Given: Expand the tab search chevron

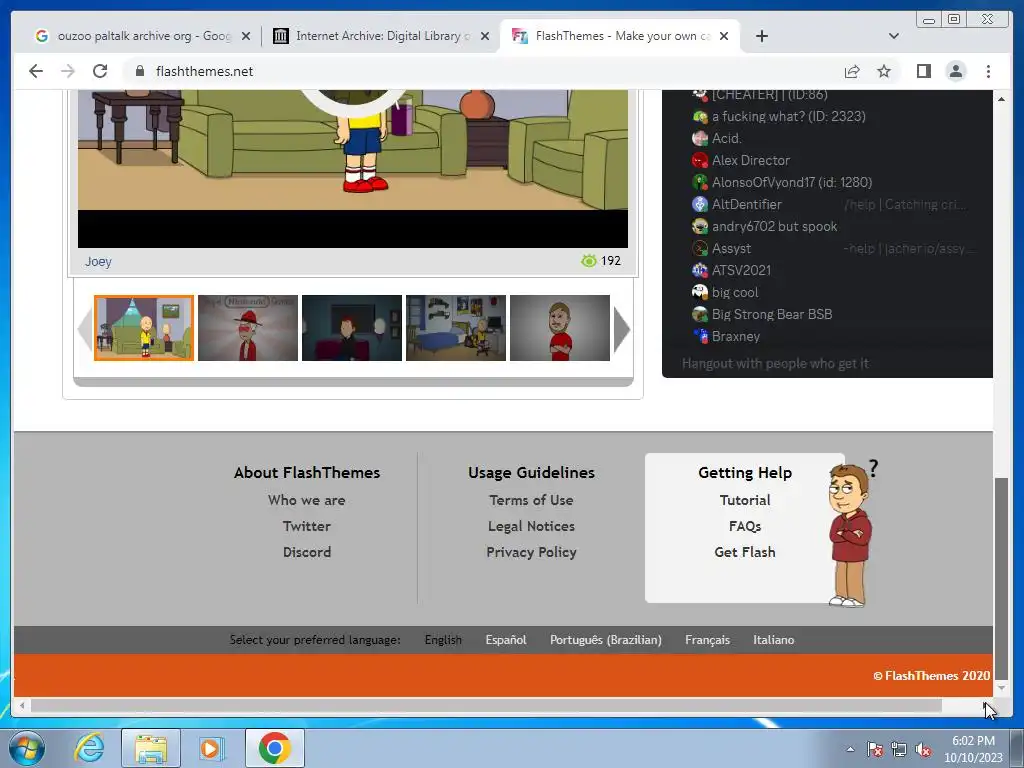Looking at the screenshot, I should tap(894, 36).
